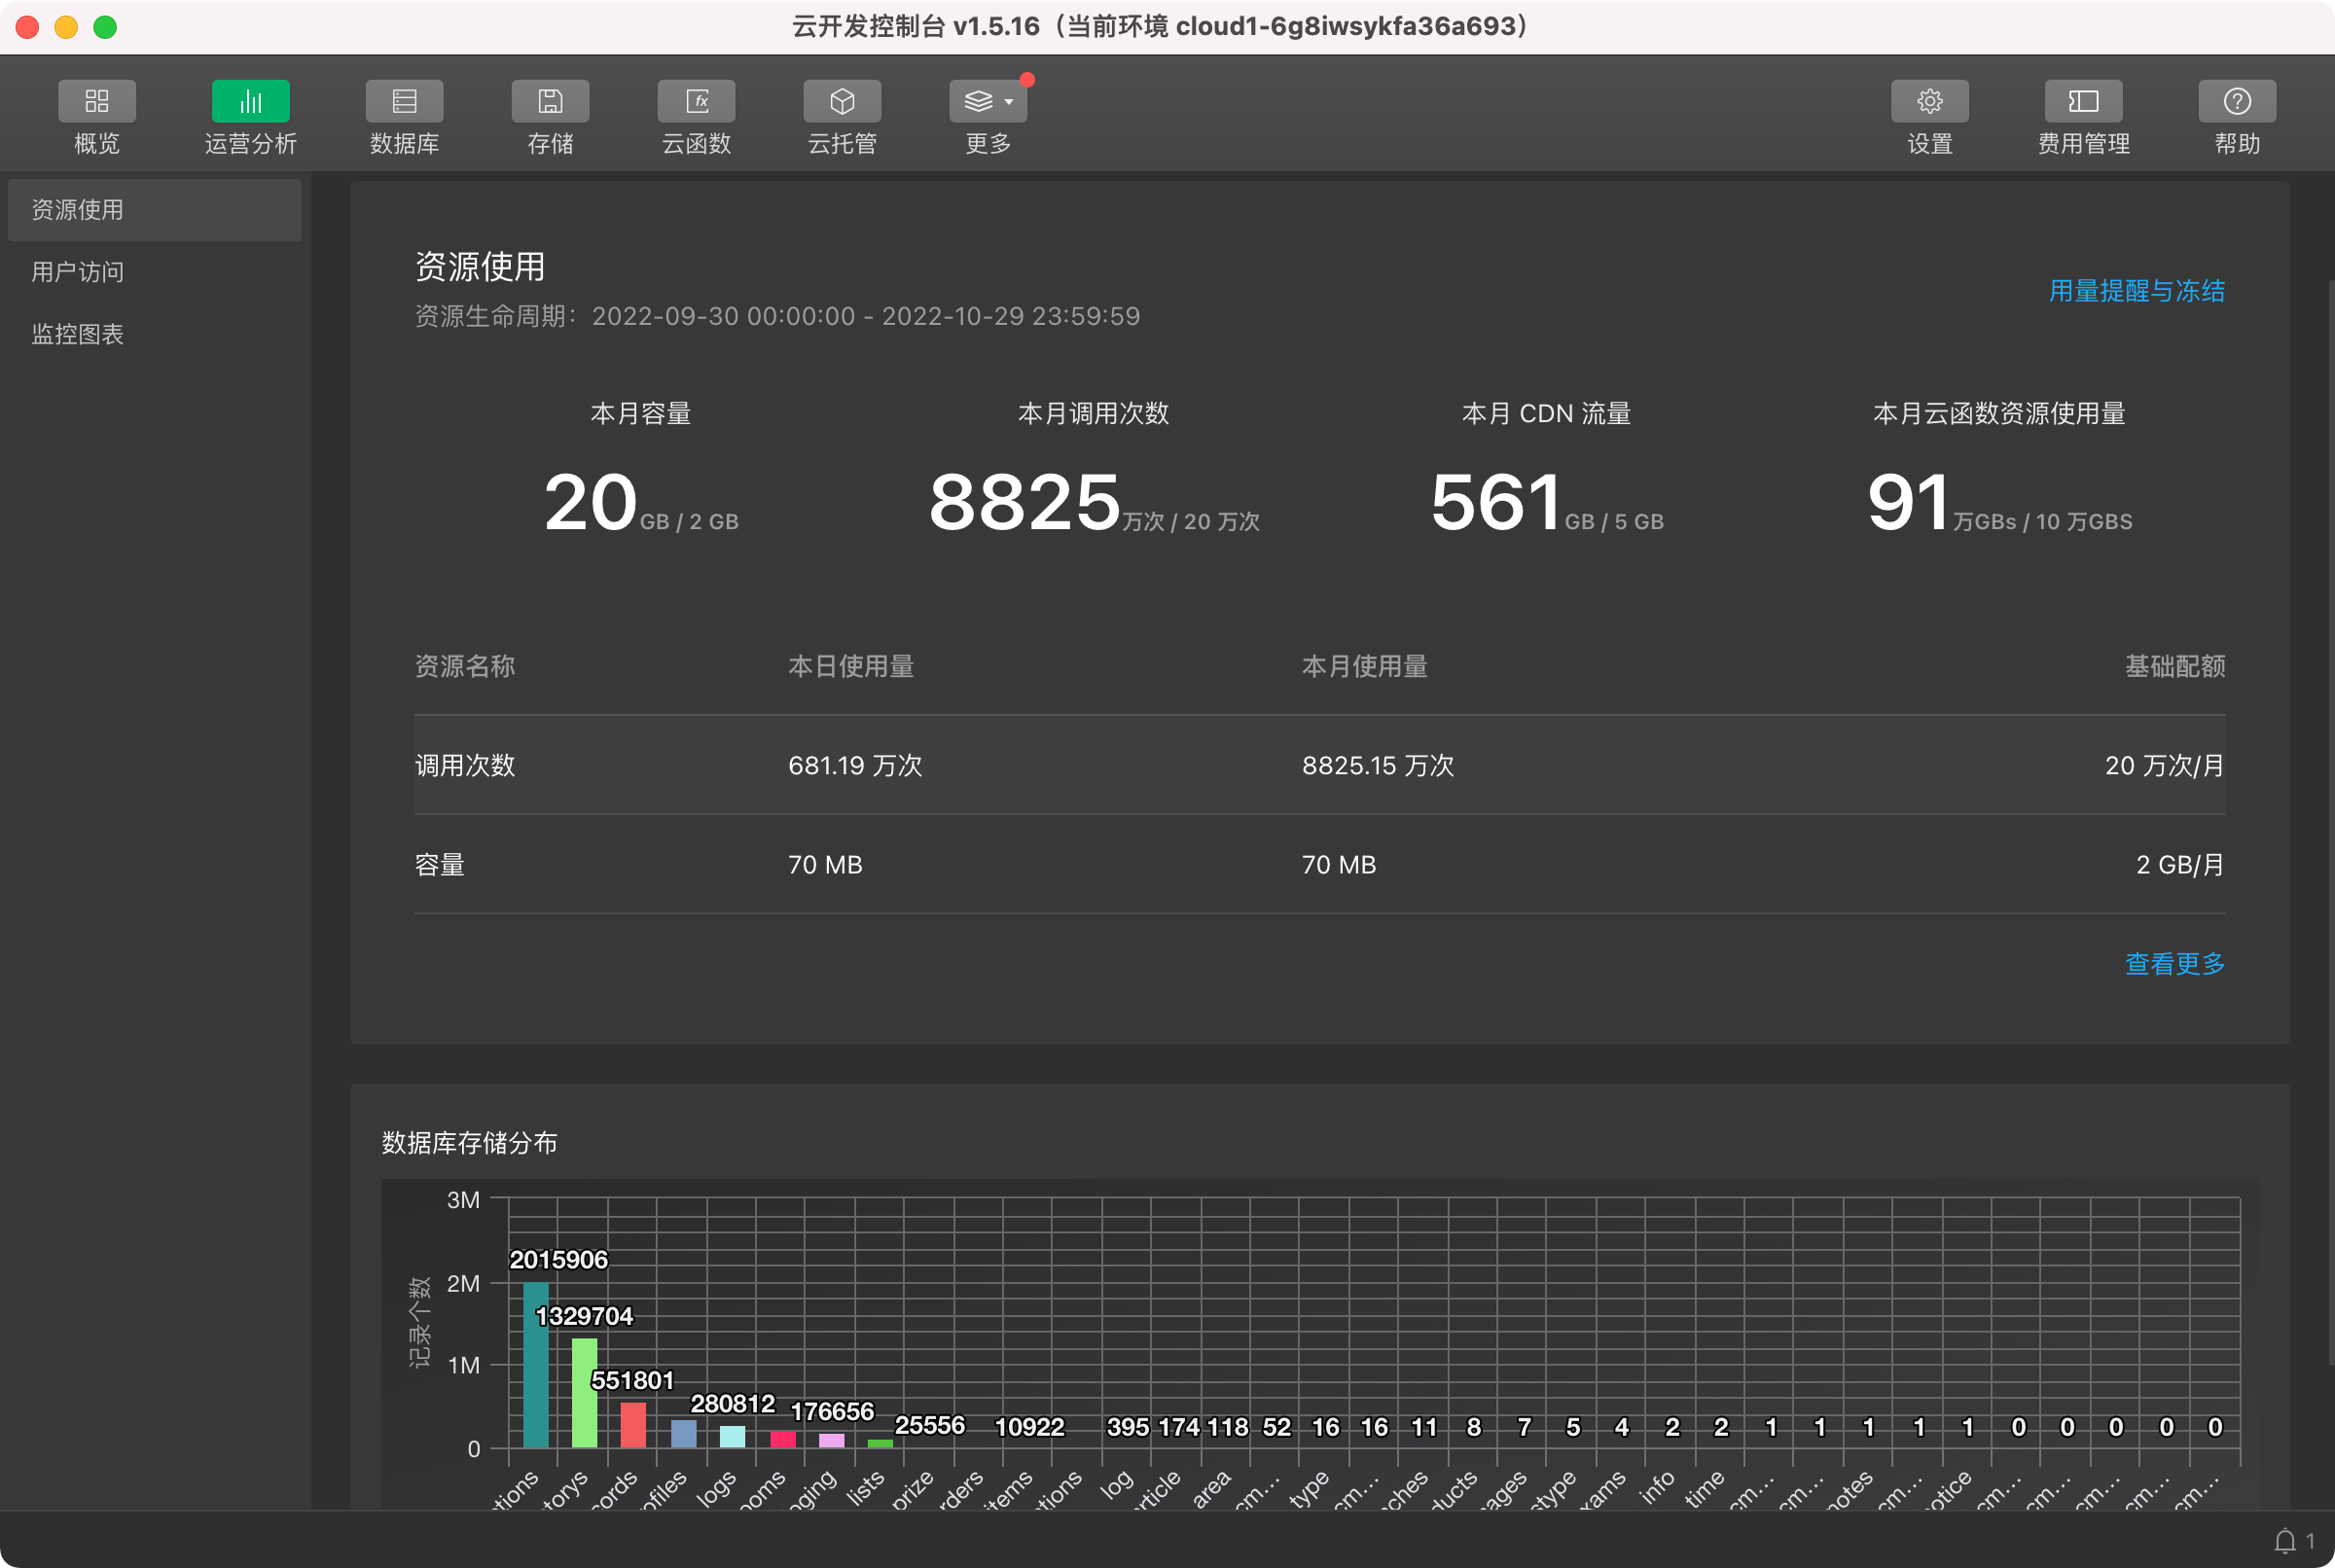Select 资源使用 in the sidebar
2335x1568 pixels.
[x=78, y=210]
